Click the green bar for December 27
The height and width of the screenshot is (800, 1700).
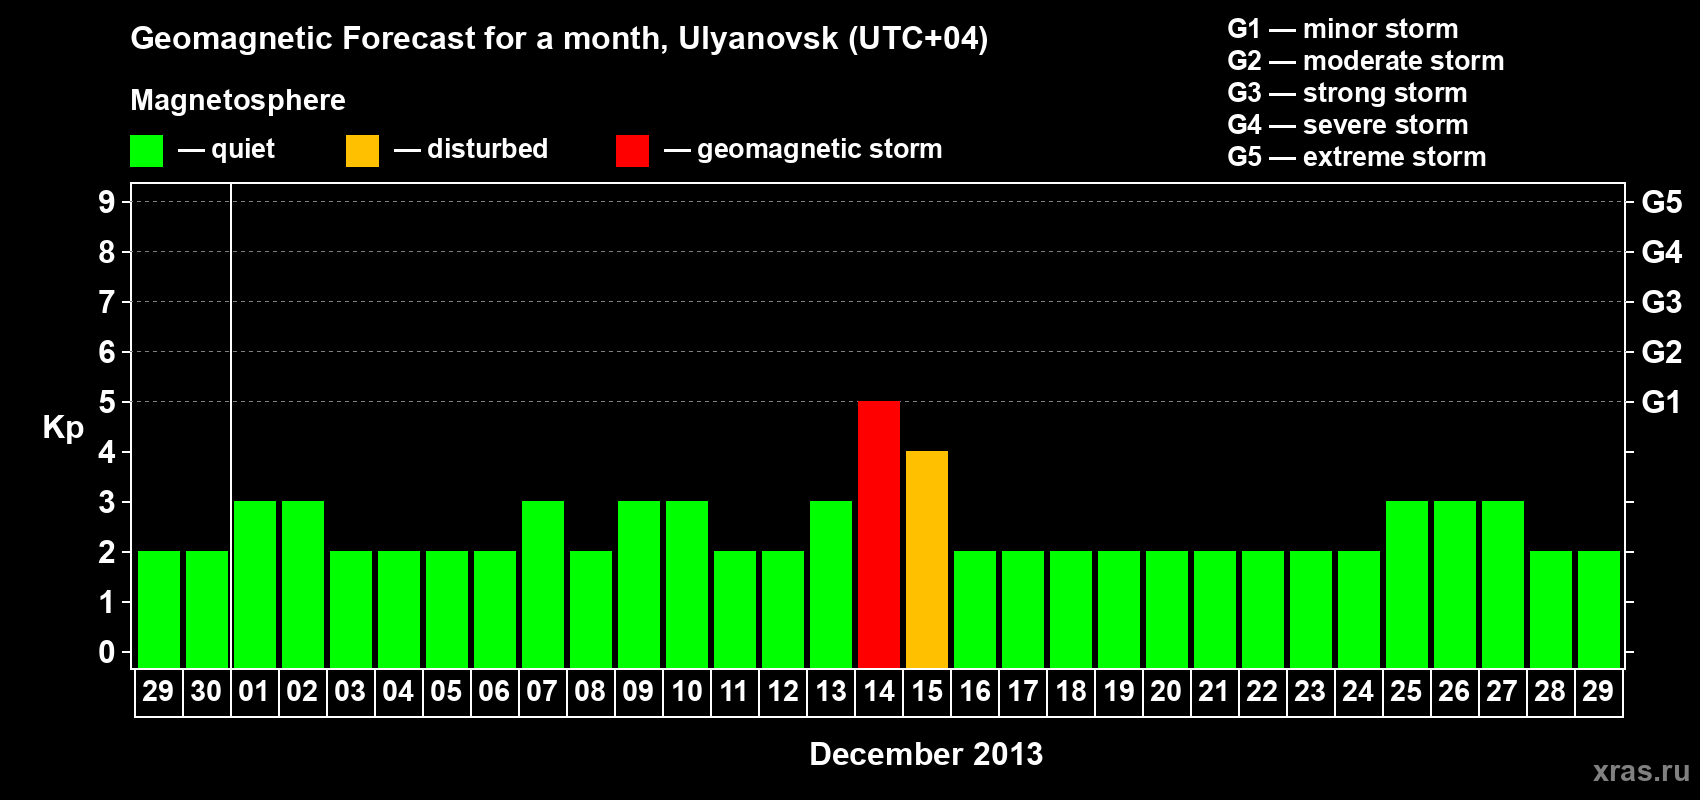tap(1503, 584)
